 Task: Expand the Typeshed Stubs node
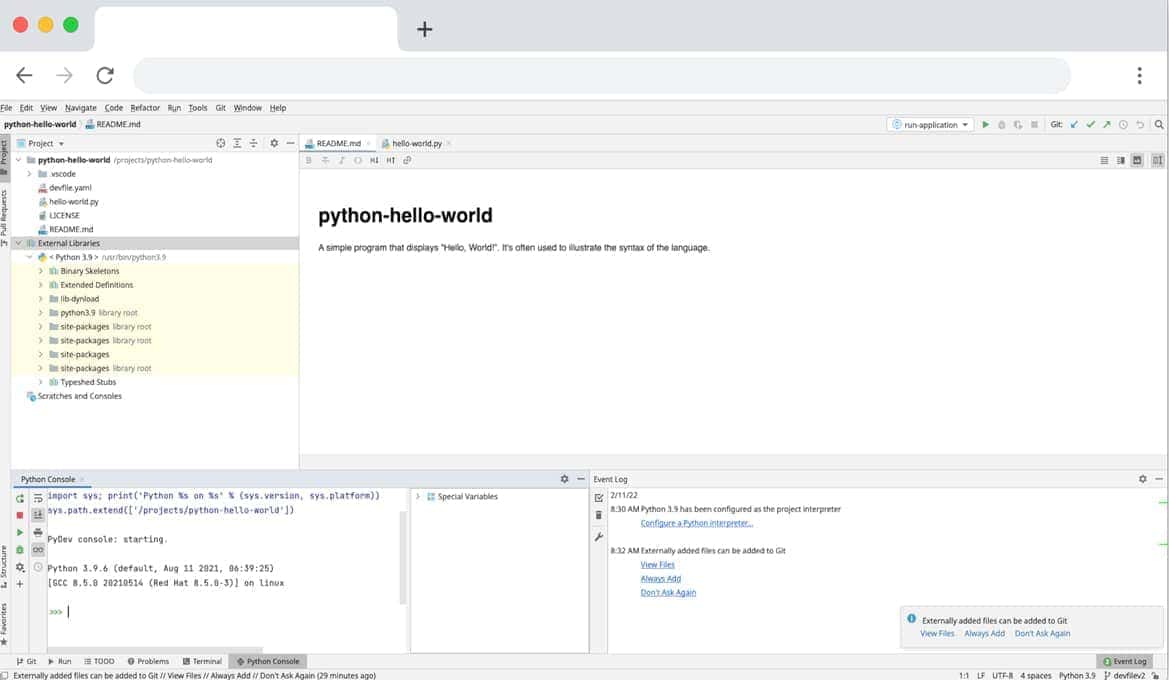pos(40,382)
